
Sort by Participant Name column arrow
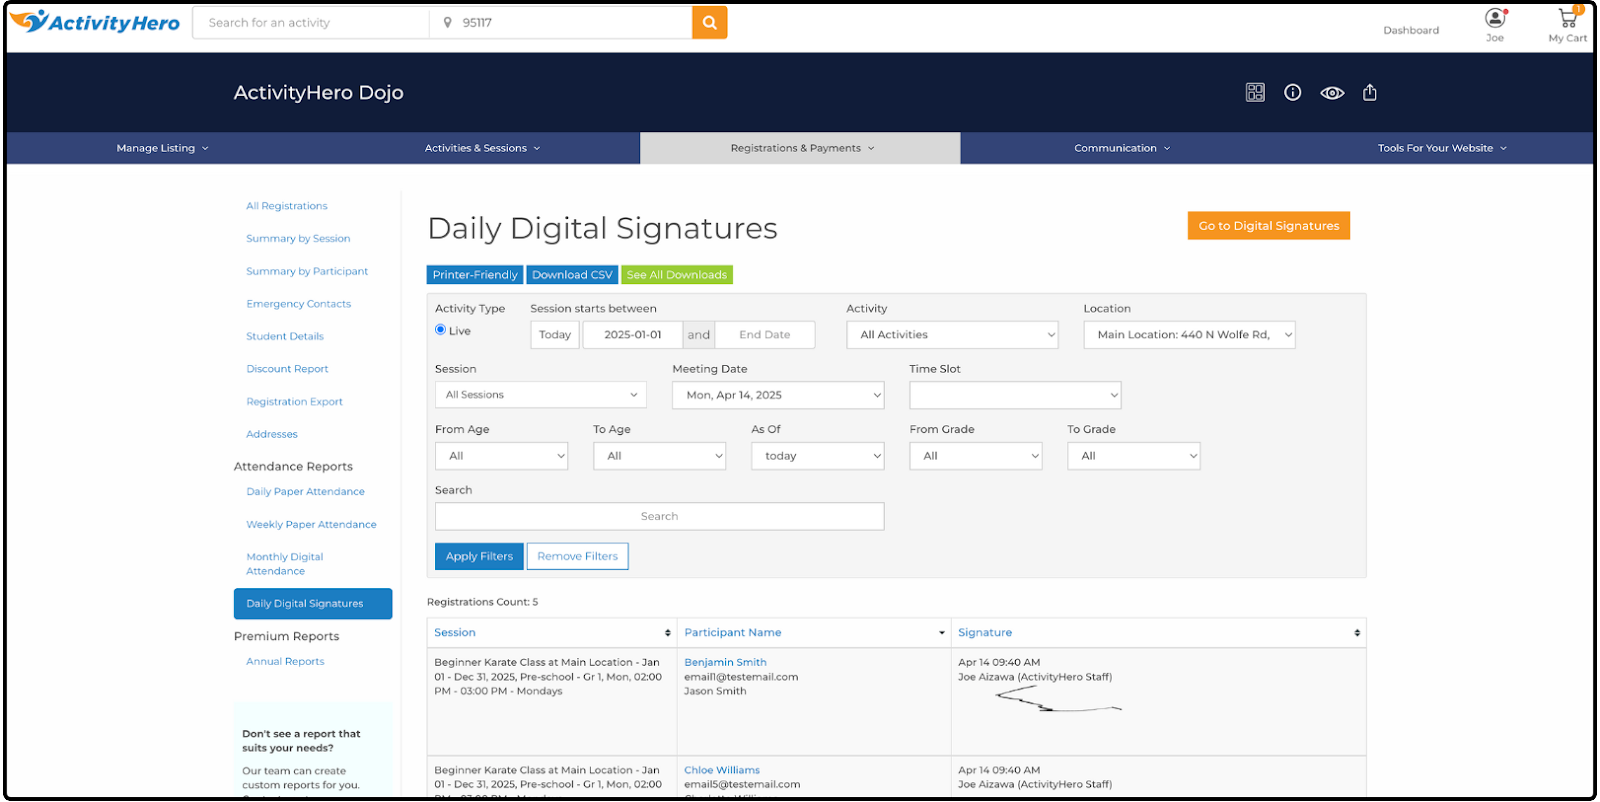tap(942, 633)
